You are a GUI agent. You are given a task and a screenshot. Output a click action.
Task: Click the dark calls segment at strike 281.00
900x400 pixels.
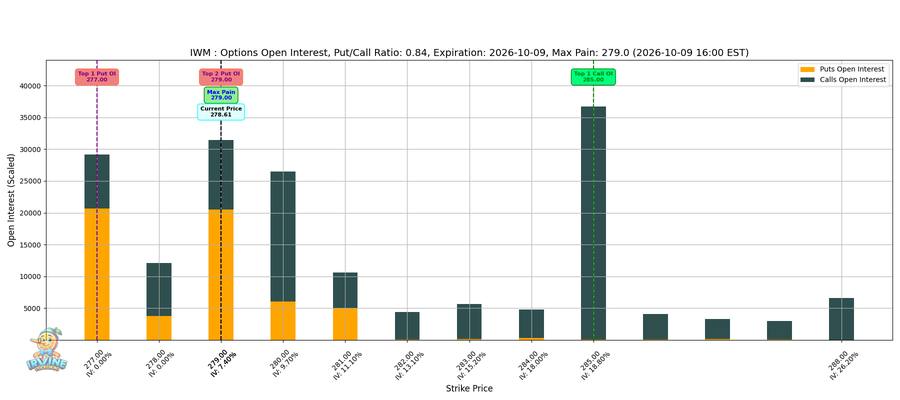pos(345,291)
